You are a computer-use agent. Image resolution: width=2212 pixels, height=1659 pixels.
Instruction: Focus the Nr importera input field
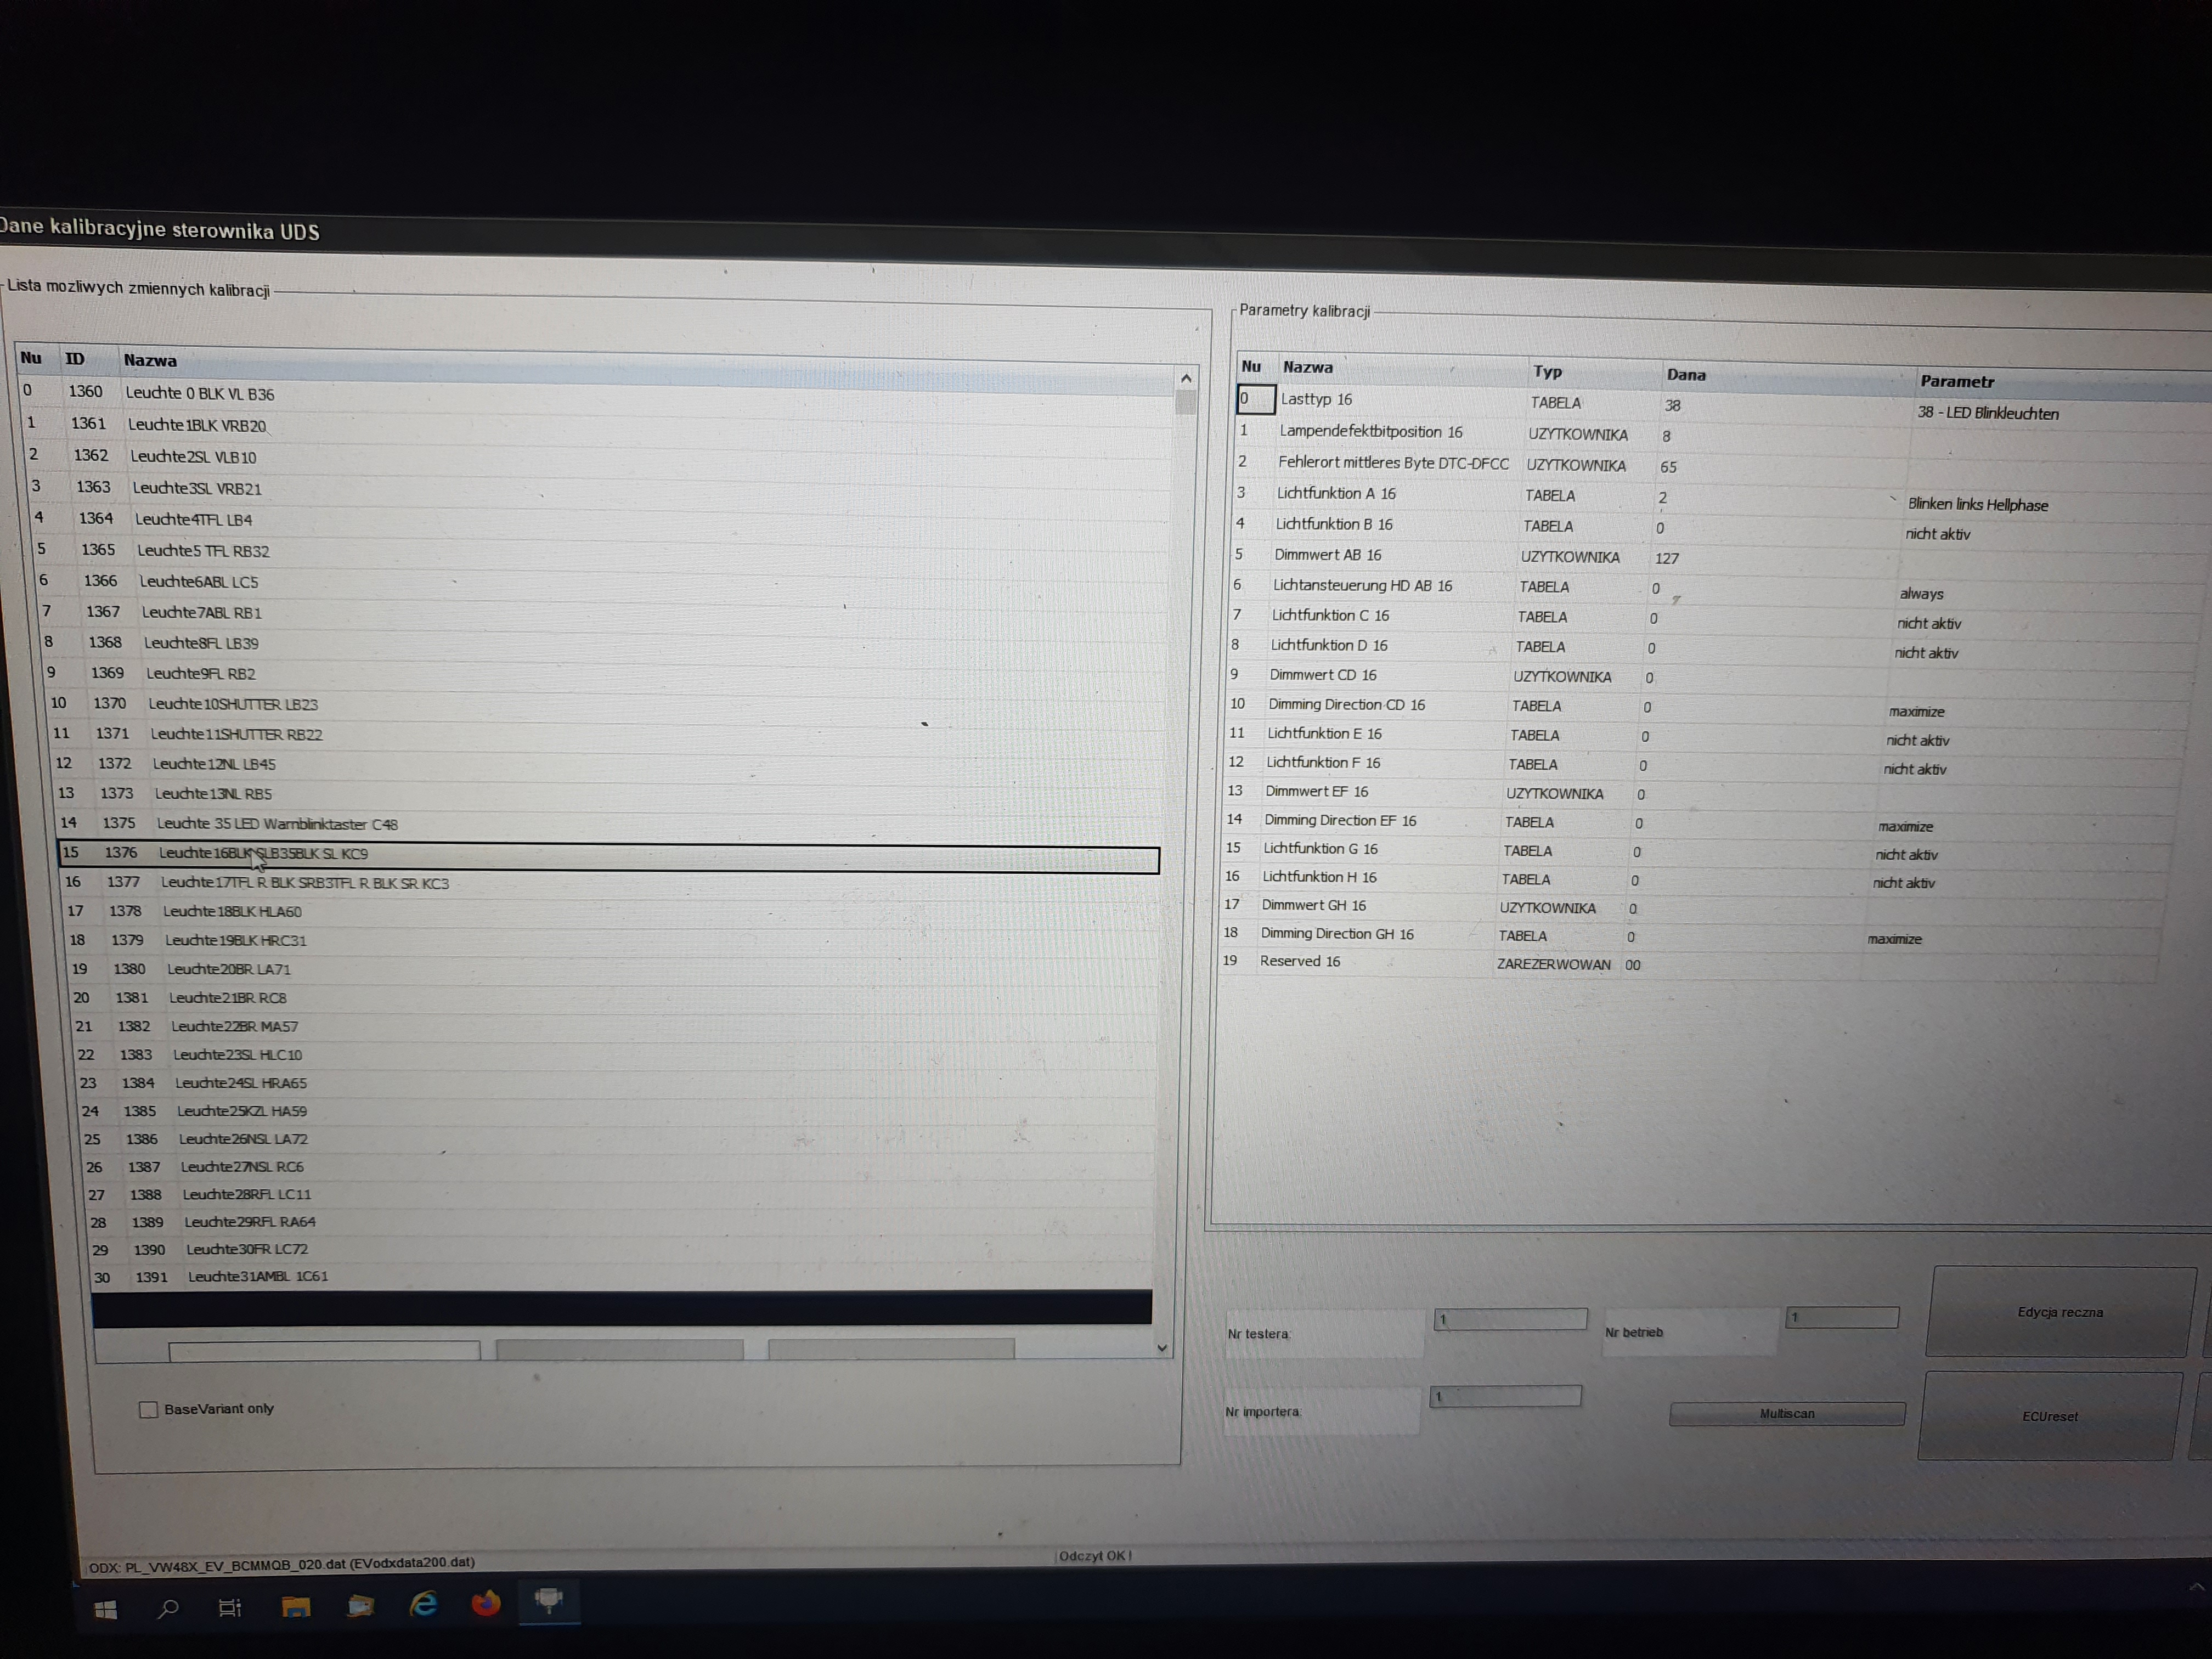pyautogui.click(x=1505, y=1396)
